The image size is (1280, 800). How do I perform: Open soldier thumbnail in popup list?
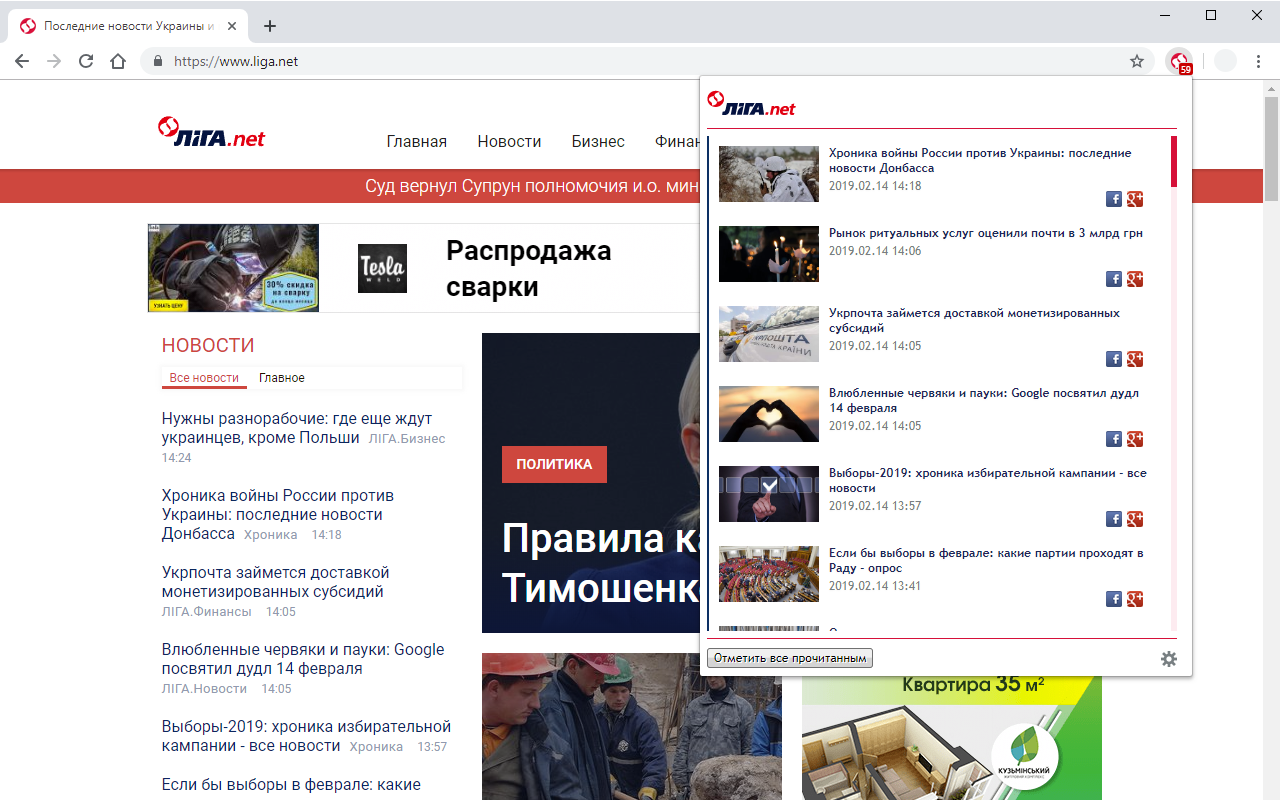tap(769, 174)
